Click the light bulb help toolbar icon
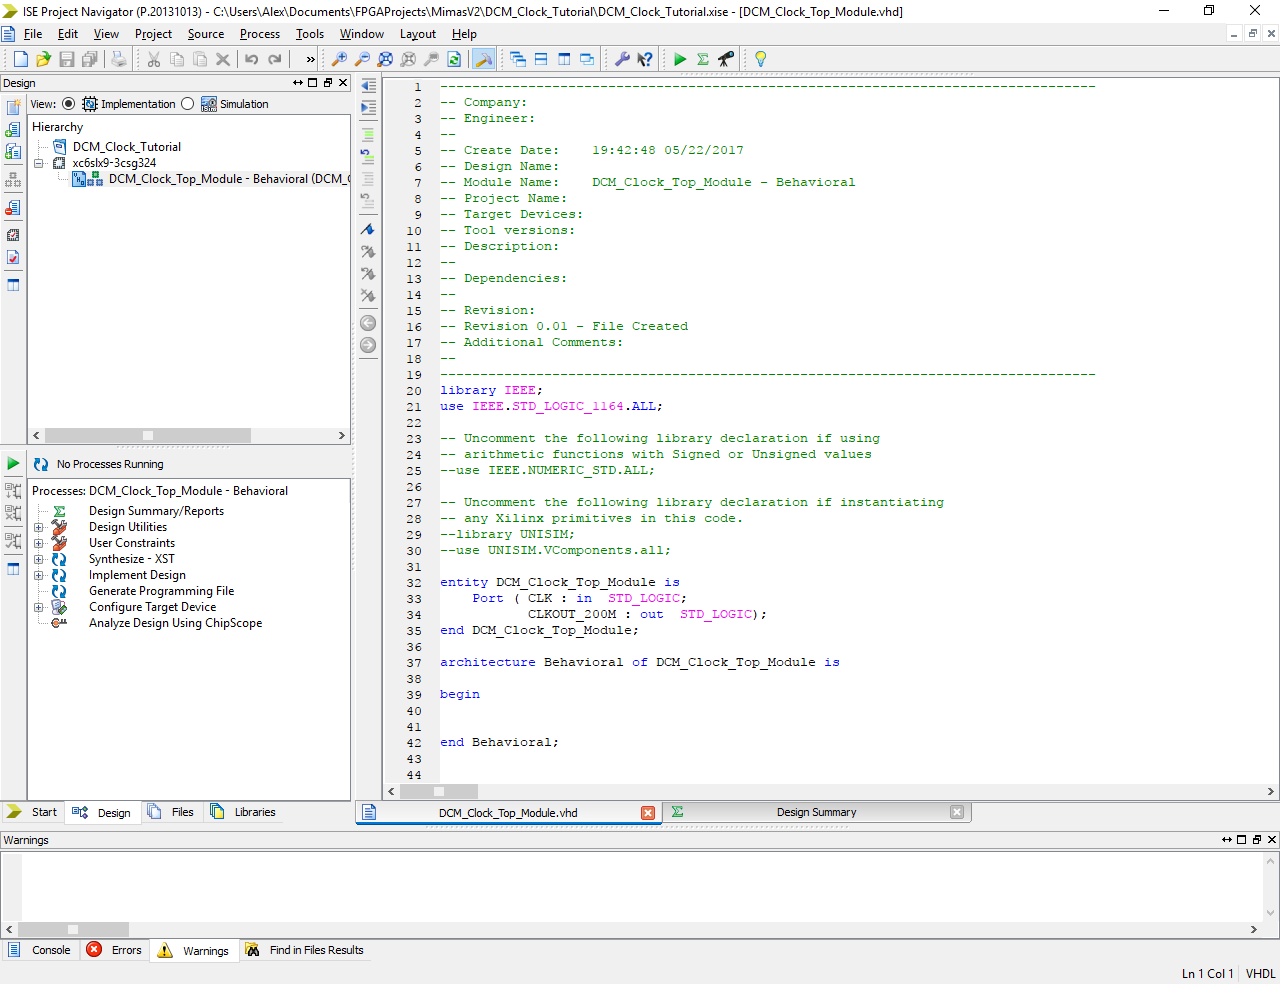Viewport: 1280px width, 984px height. coord(760,59)
